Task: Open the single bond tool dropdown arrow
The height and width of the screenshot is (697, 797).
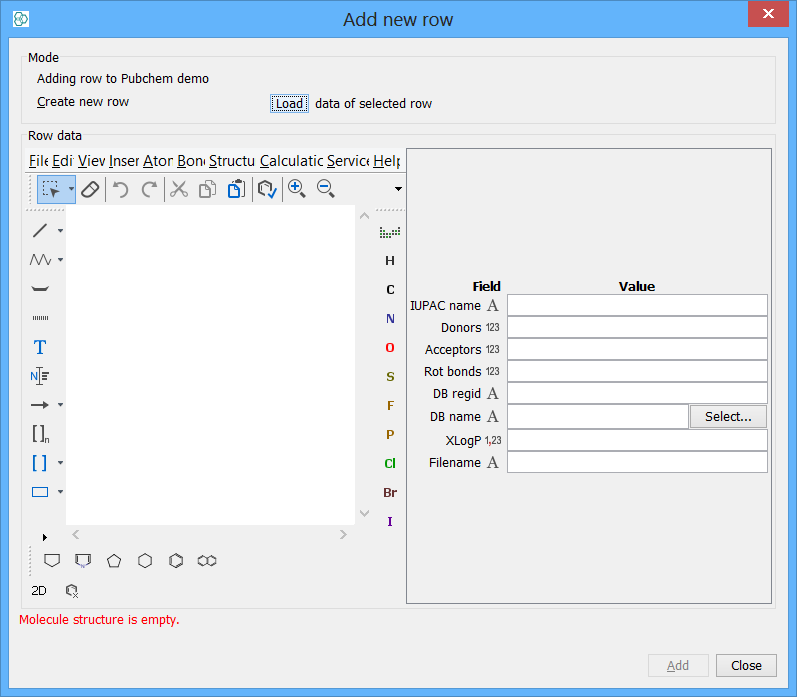Action: 60,231
